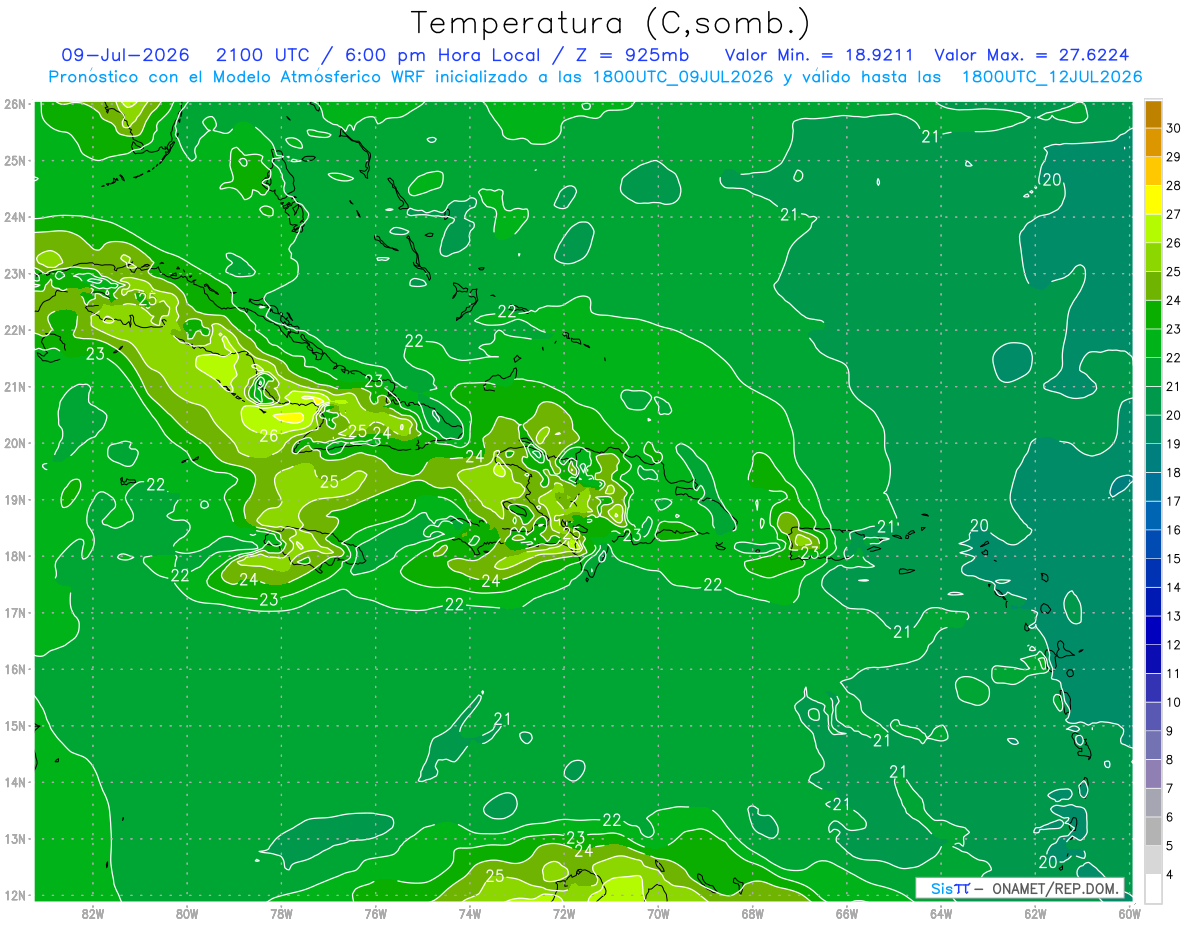Click the "18N" latitude axis label
The image size is (1200, 927).
click(x=14, y=556)
